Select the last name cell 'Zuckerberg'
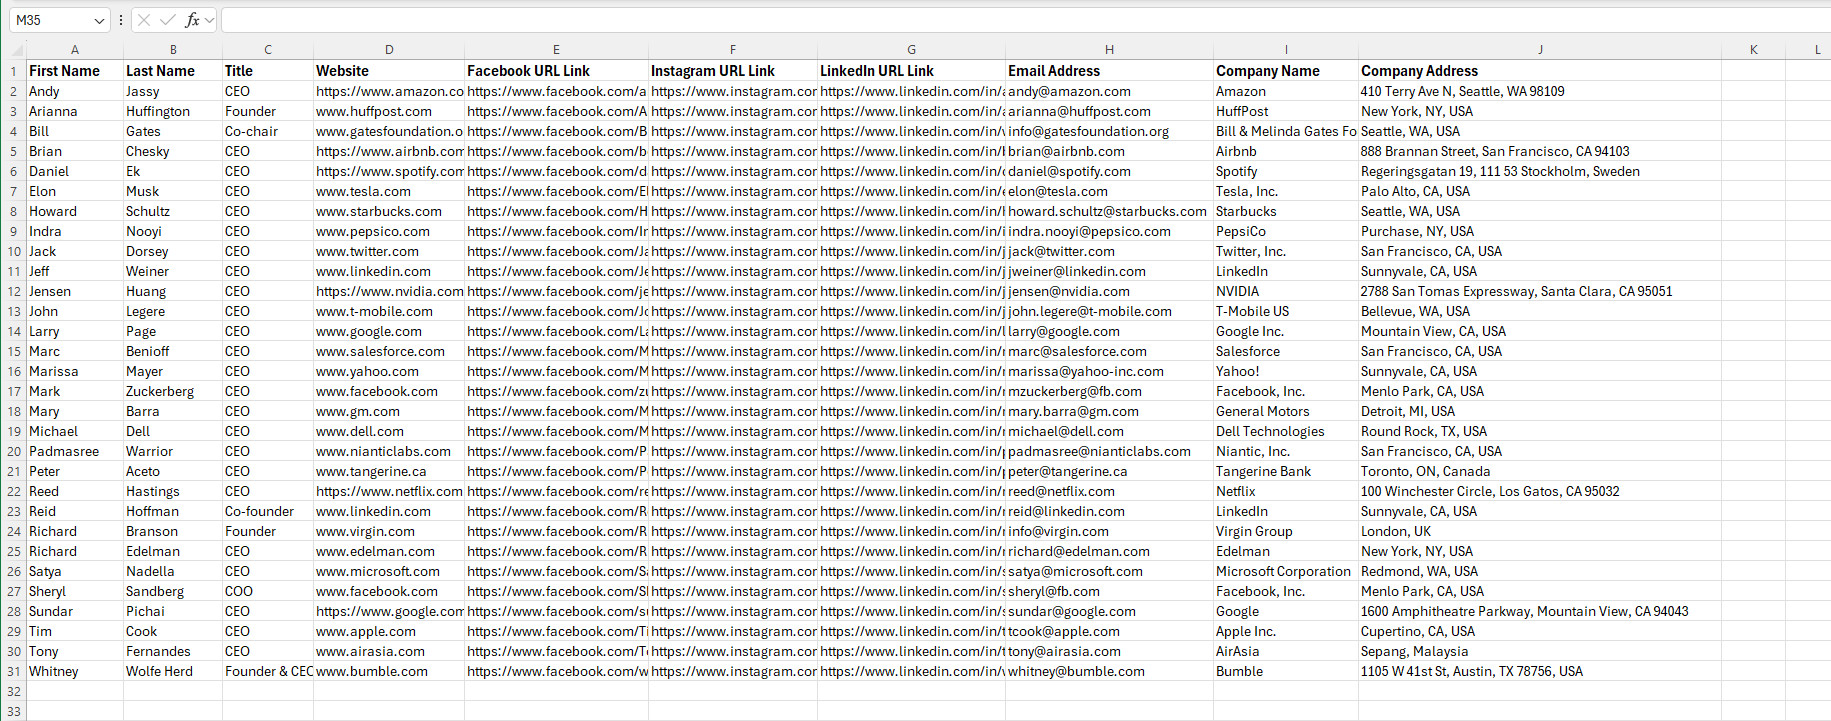1831x721 pixels. [173, 391]
